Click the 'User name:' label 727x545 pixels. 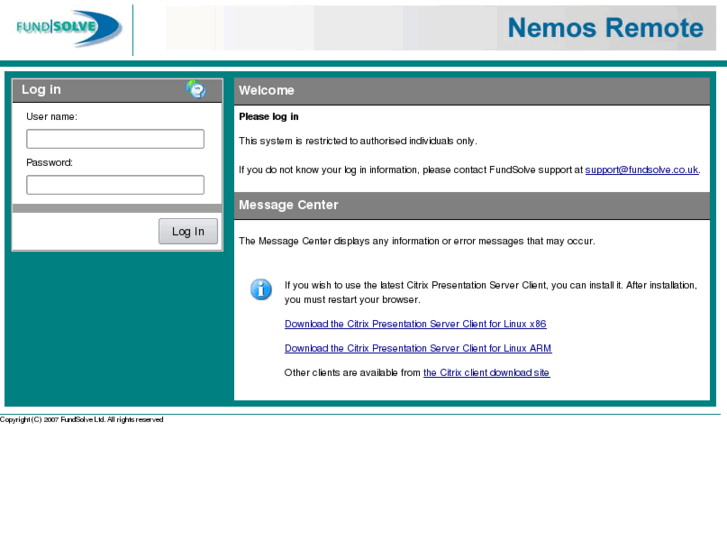pyautogui.click(x=51, y=116)
